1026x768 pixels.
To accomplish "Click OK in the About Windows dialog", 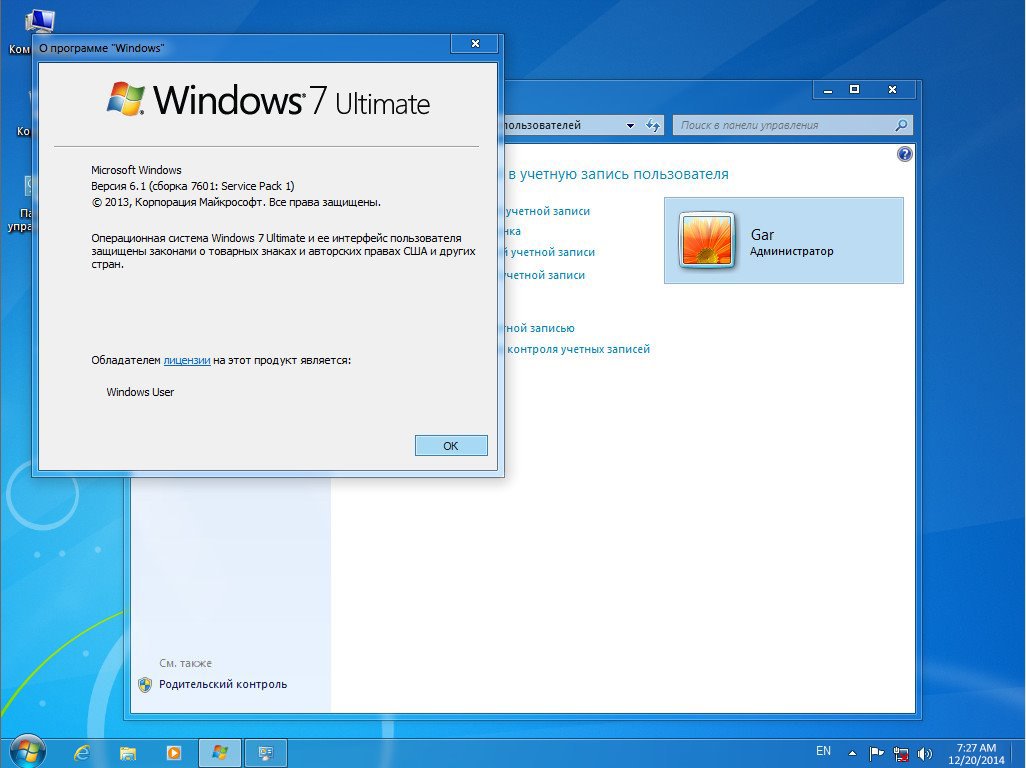I will pyautogui.click(x=451, y=445).
